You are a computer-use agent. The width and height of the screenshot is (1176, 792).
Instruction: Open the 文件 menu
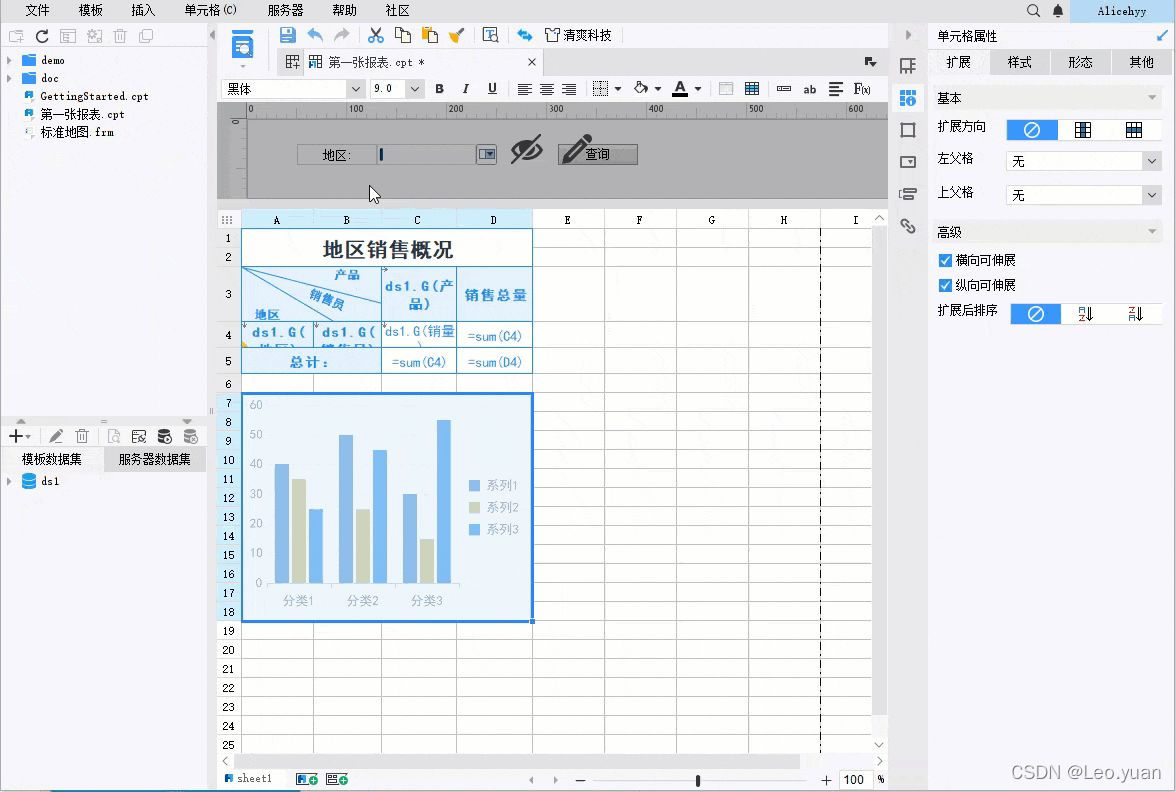tap(38, 10)
